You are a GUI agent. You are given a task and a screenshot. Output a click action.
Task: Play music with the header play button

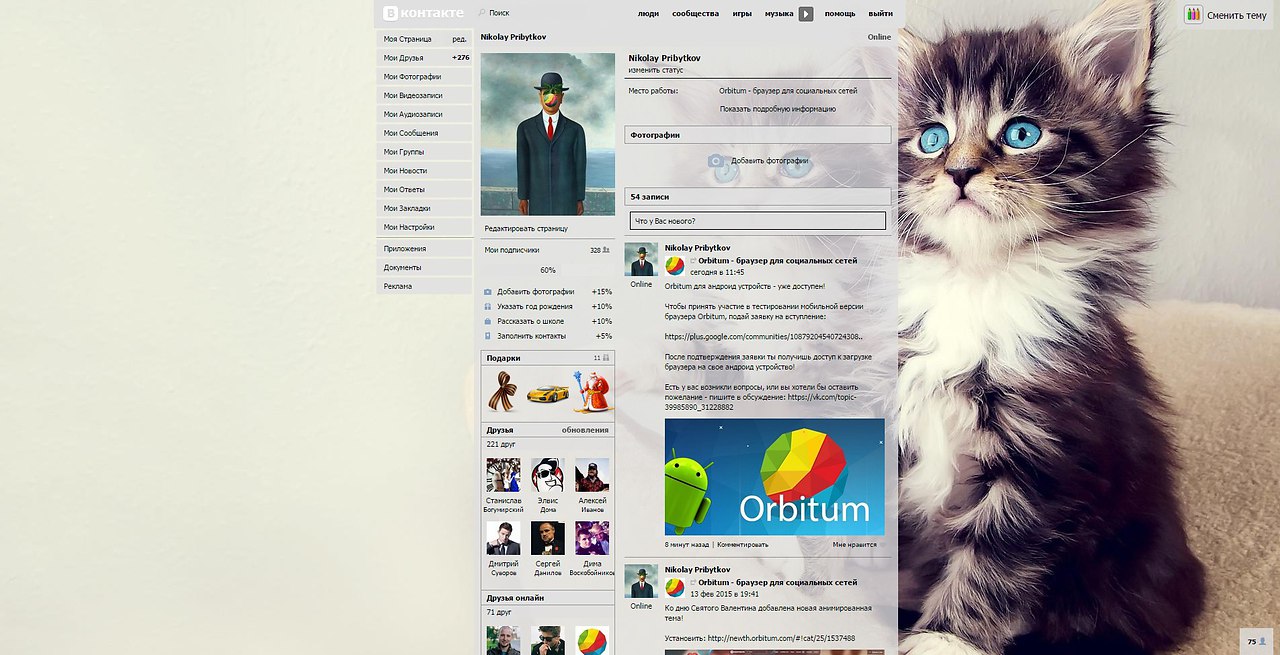(806, 14)
